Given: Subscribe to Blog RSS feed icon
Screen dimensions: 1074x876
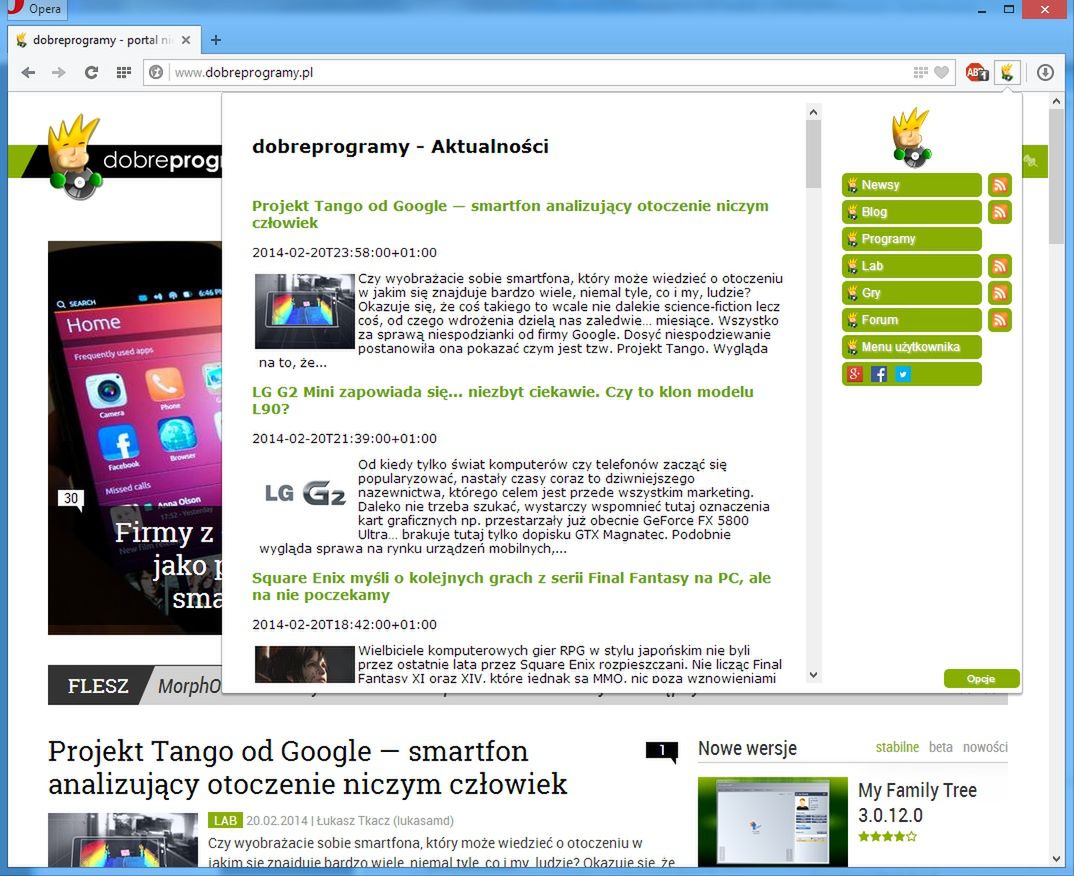Looking at the screenshot, I should tap(1000, 212).
